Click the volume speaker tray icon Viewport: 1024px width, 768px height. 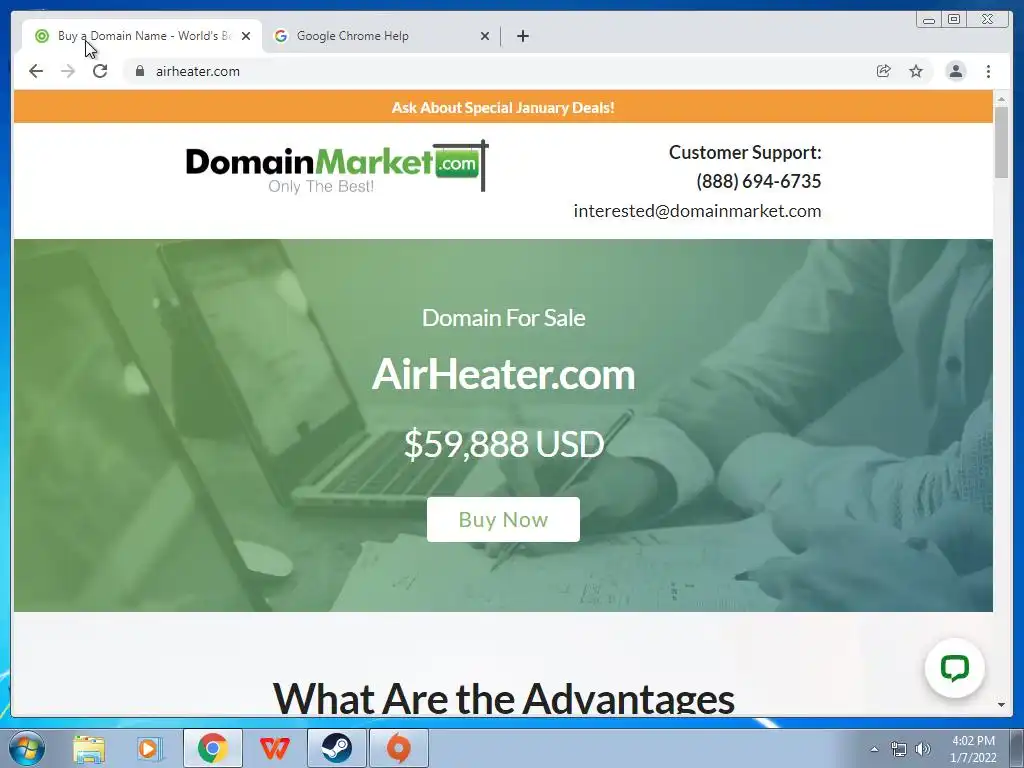click(x=923, y=749)
